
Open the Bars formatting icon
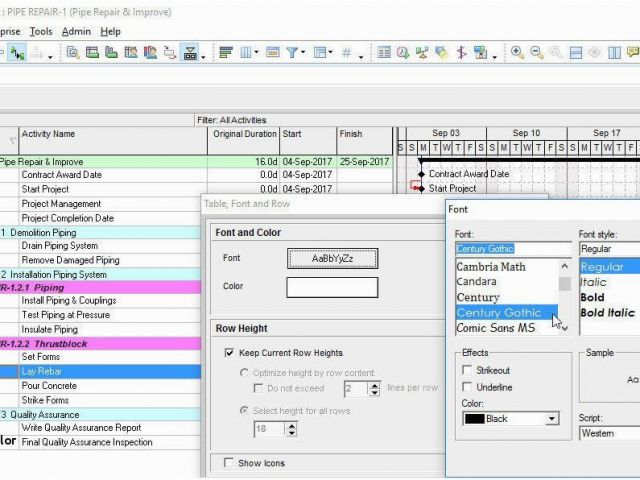pos(226,53)
